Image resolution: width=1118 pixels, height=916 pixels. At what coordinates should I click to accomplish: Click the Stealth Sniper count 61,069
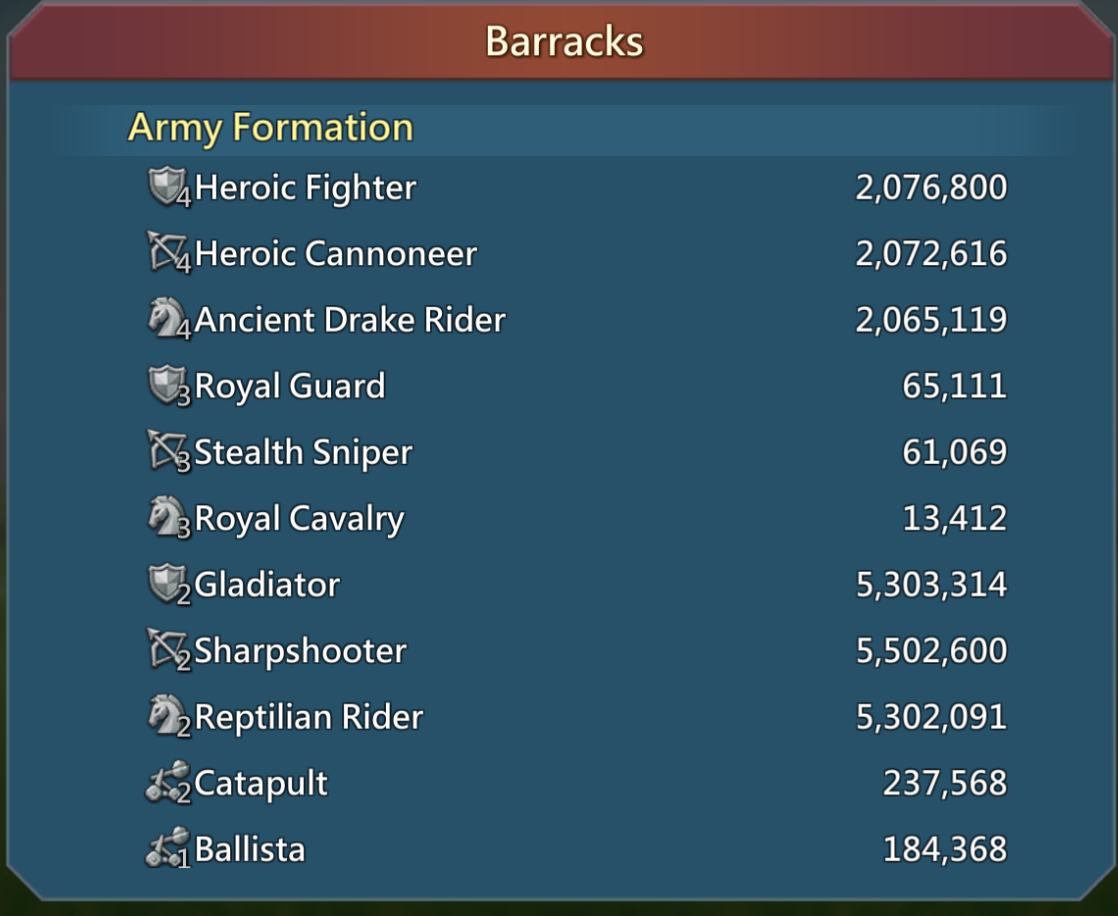tap(954, 452)
